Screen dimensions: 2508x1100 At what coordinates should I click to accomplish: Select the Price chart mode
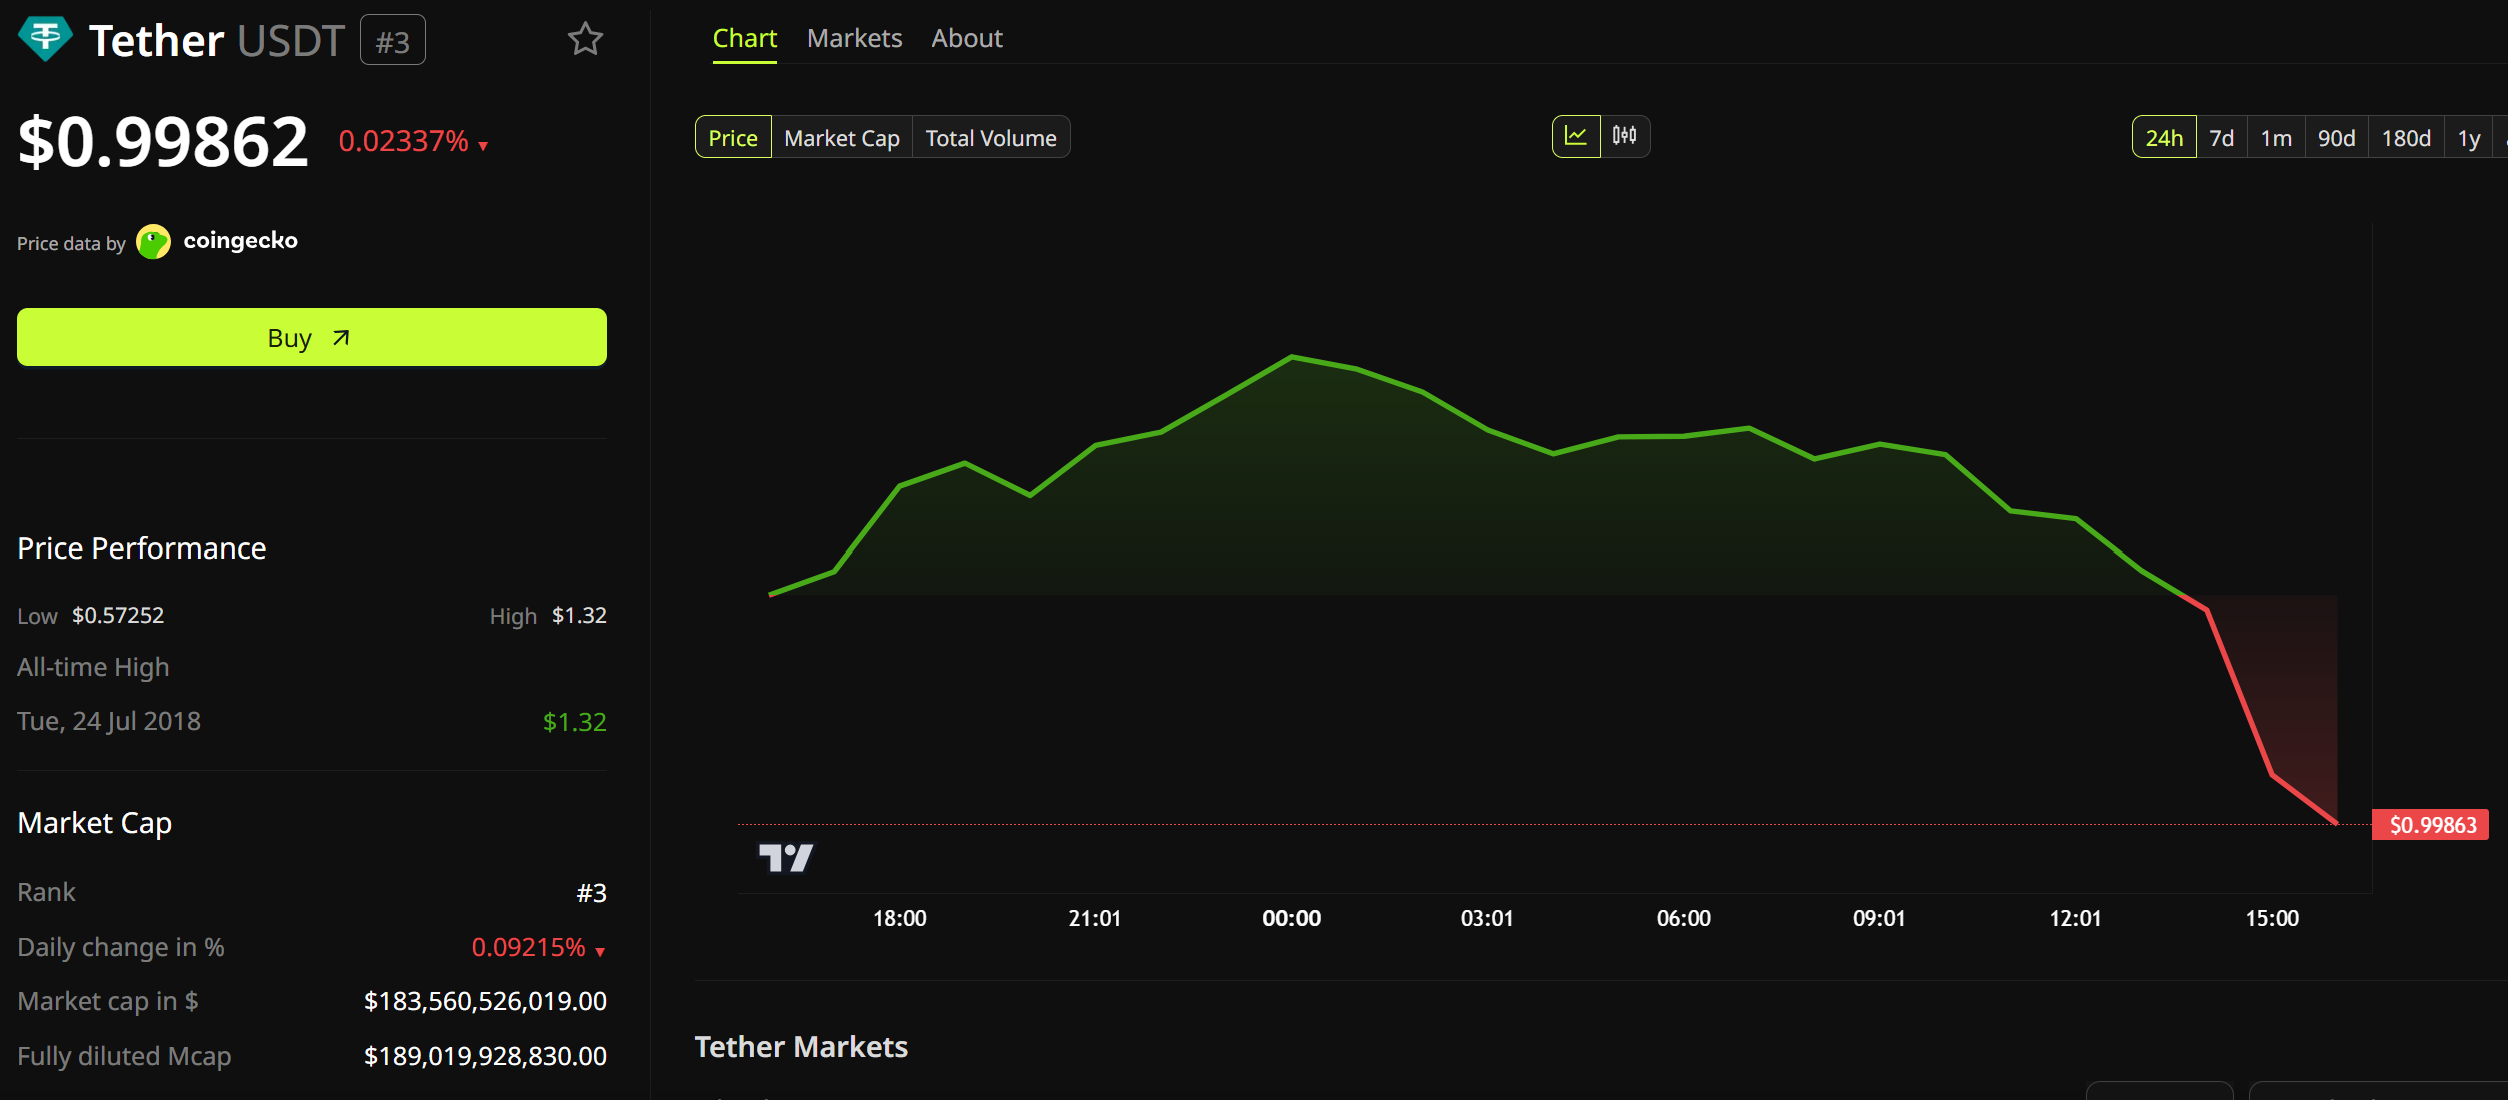(733, 137)
